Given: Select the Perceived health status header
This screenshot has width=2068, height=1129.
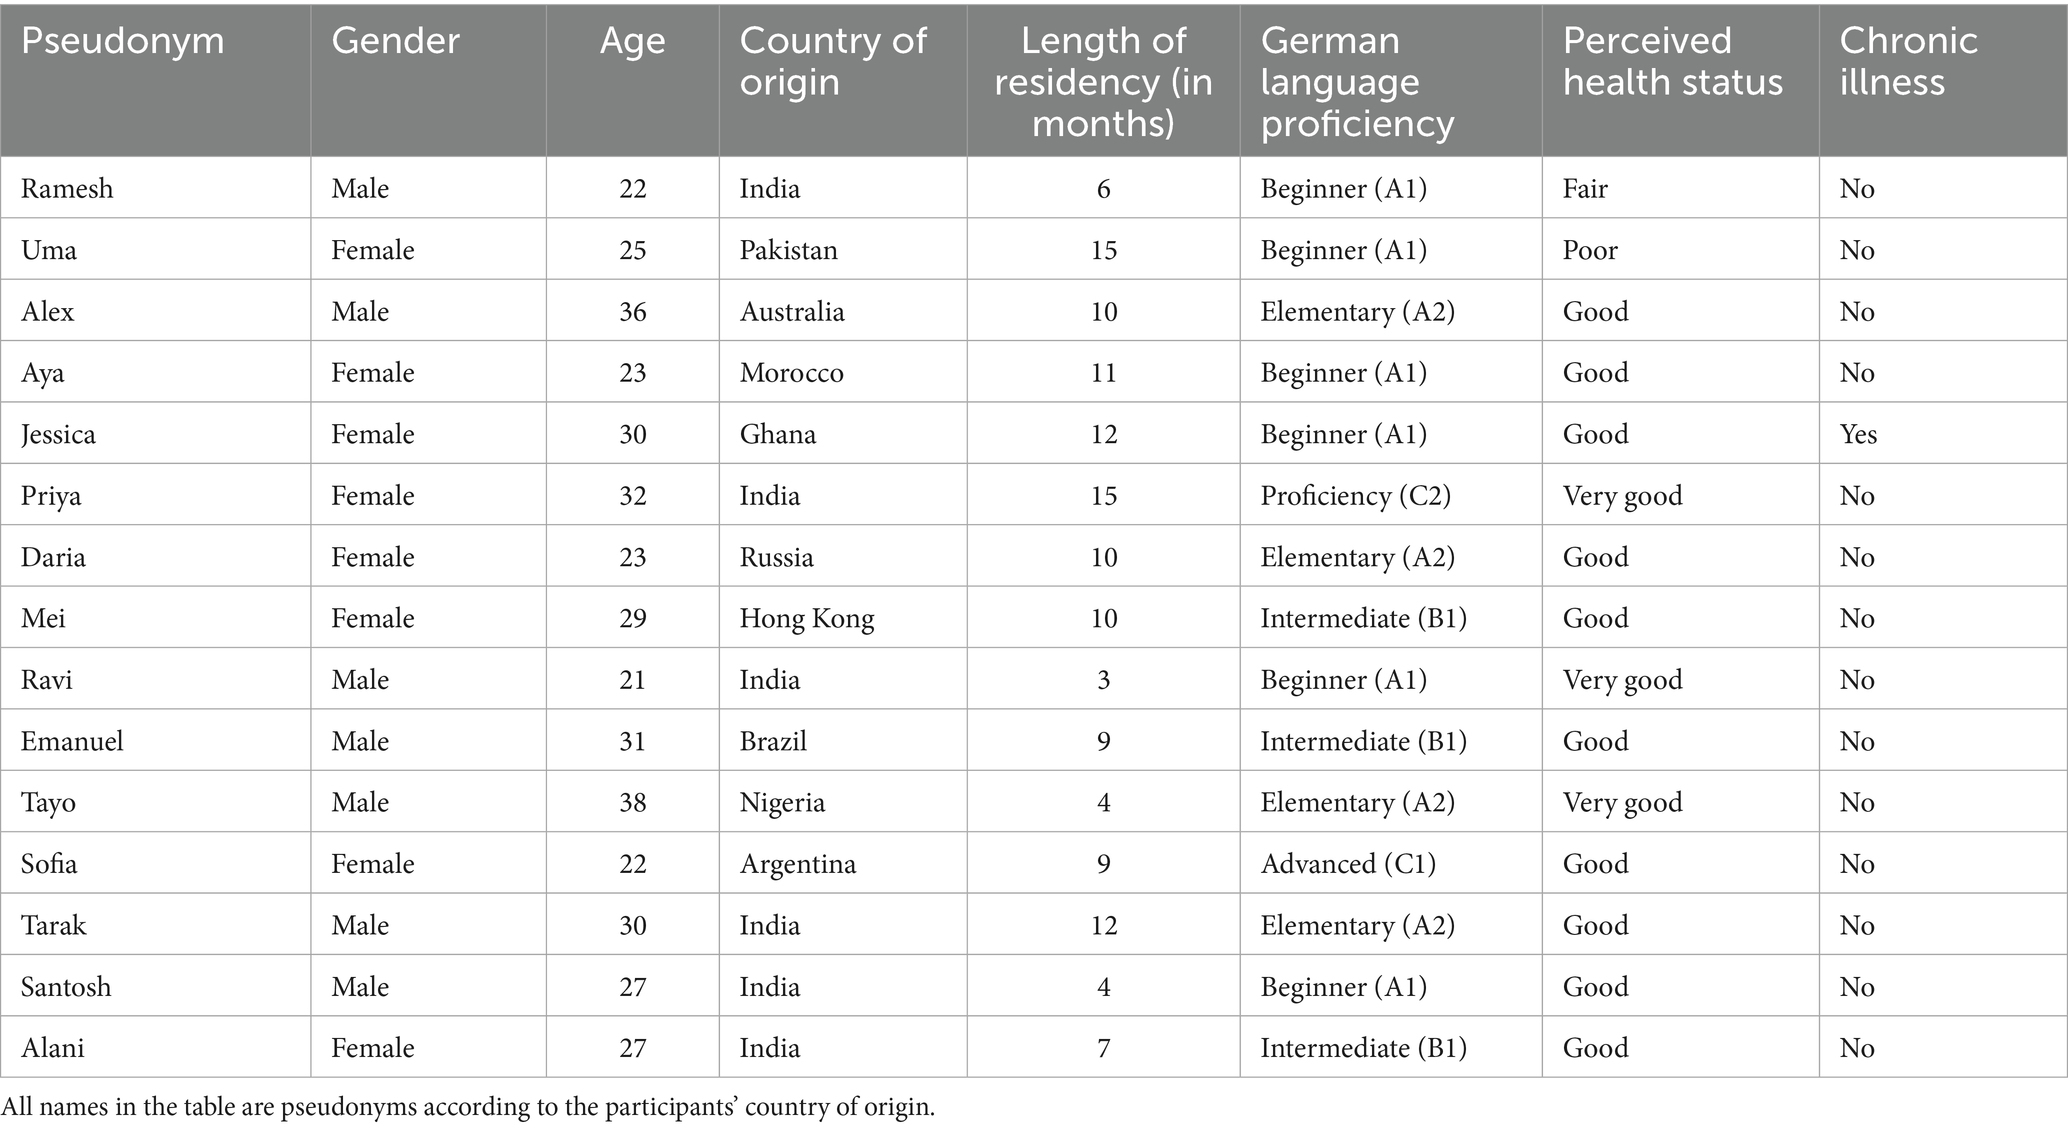Looking at the screenshot, I should point(1672,61).
